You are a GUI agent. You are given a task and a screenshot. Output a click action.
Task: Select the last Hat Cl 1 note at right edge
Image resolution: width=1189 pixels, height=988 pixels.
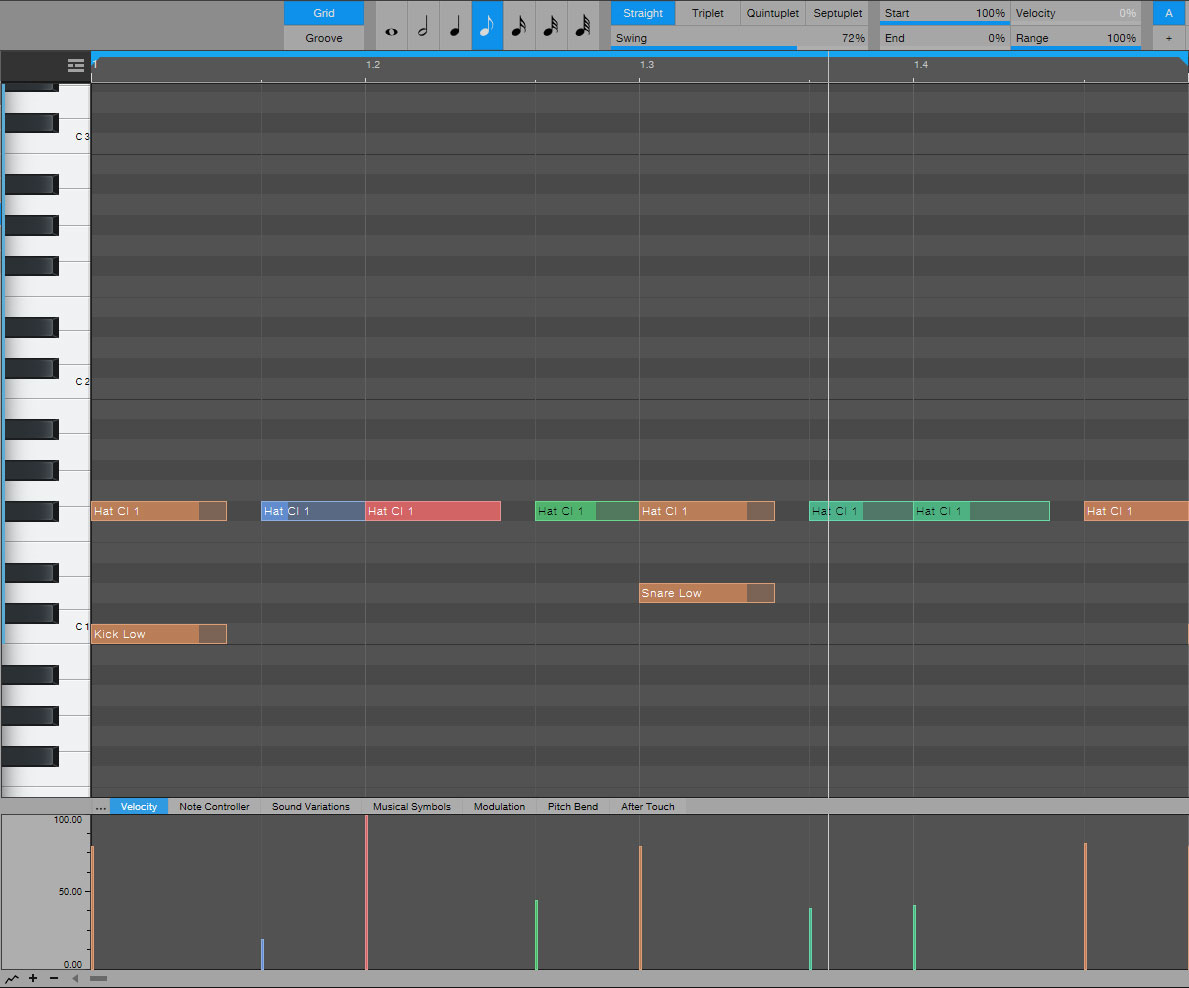[1136, 511]
